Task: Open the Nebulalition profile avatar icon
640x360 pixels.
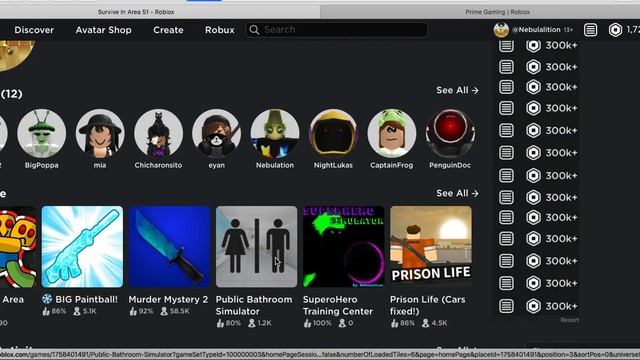Action: tap(501, 30)
